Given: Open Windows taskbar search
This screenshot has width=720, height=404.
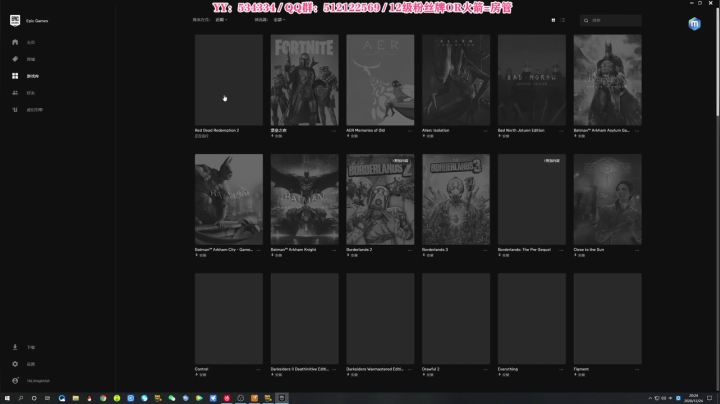Looking at the screenshot, I should point(21,398).
